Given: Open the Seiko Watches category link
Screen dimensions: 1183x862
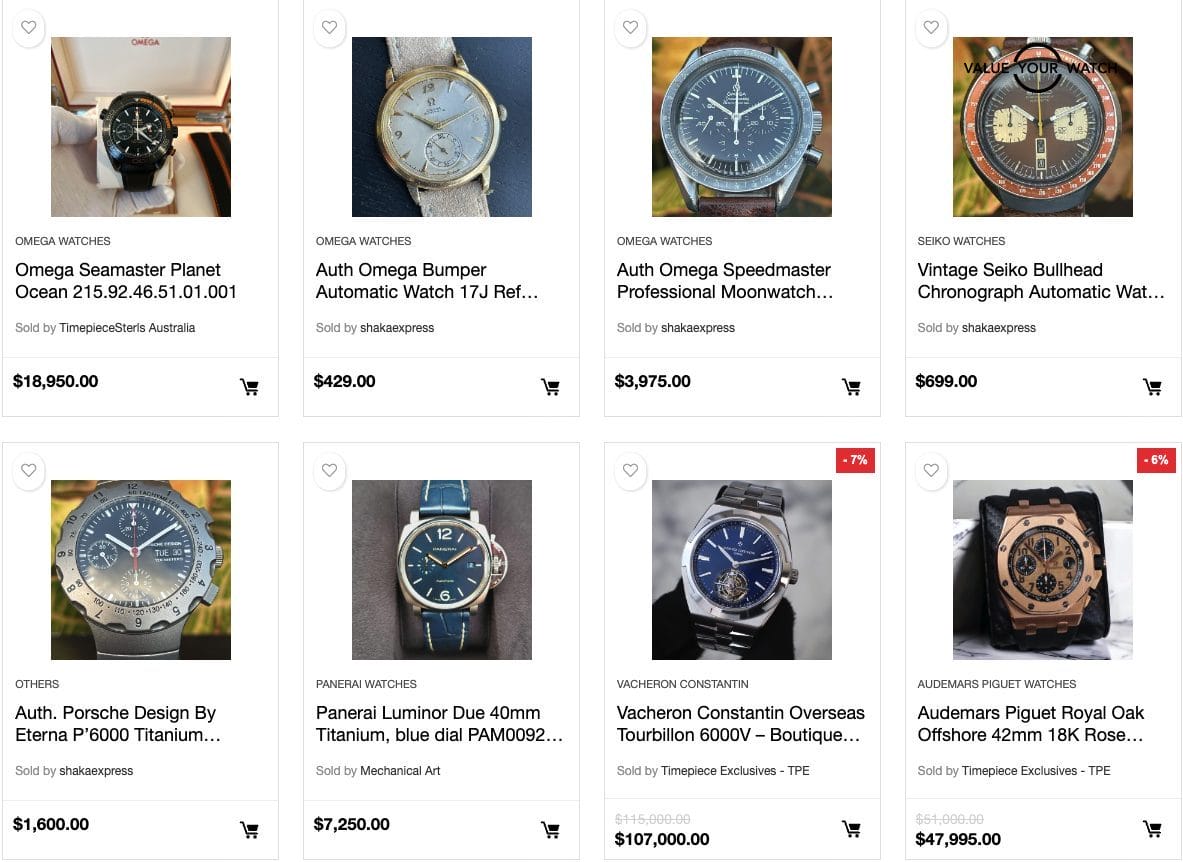Looking at the screenshot, I should coord(961,241).
